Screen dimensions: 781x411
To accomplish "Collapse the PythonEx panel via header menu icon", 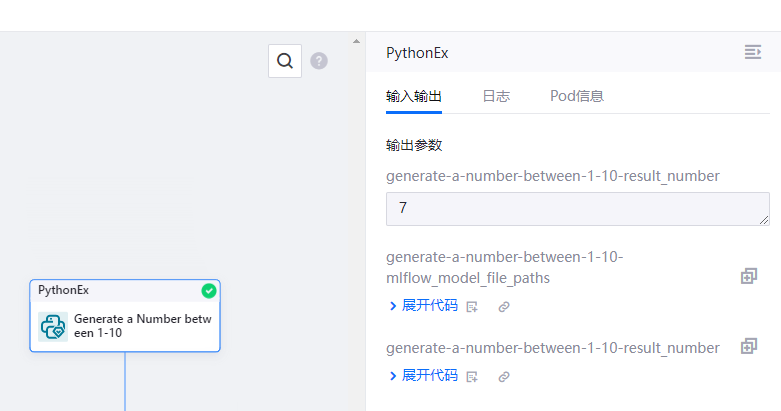I will [x=752, y=52].
